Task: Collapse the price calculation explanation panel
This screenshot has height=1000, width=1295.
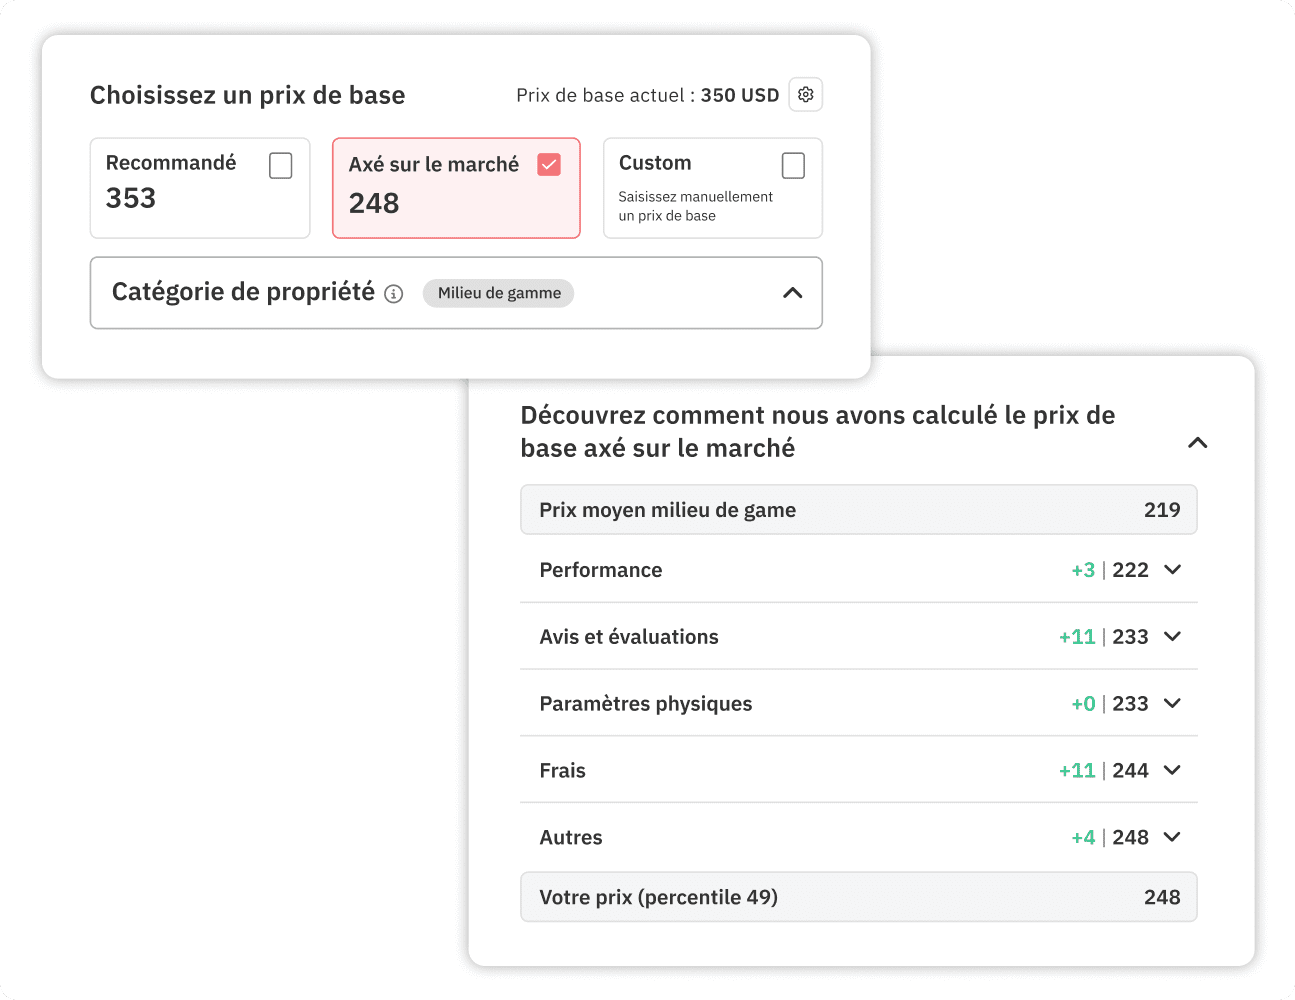Action: [1197, 443]
